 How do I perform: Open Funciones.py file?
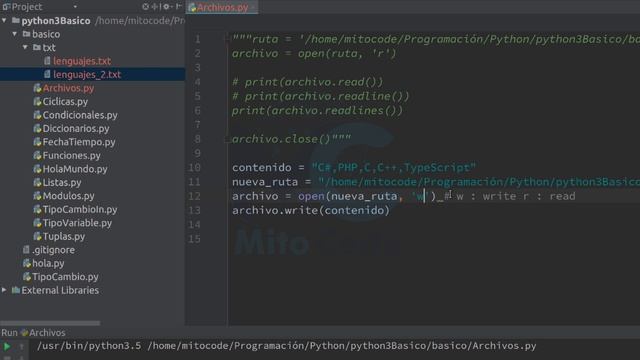pos(71,155)
